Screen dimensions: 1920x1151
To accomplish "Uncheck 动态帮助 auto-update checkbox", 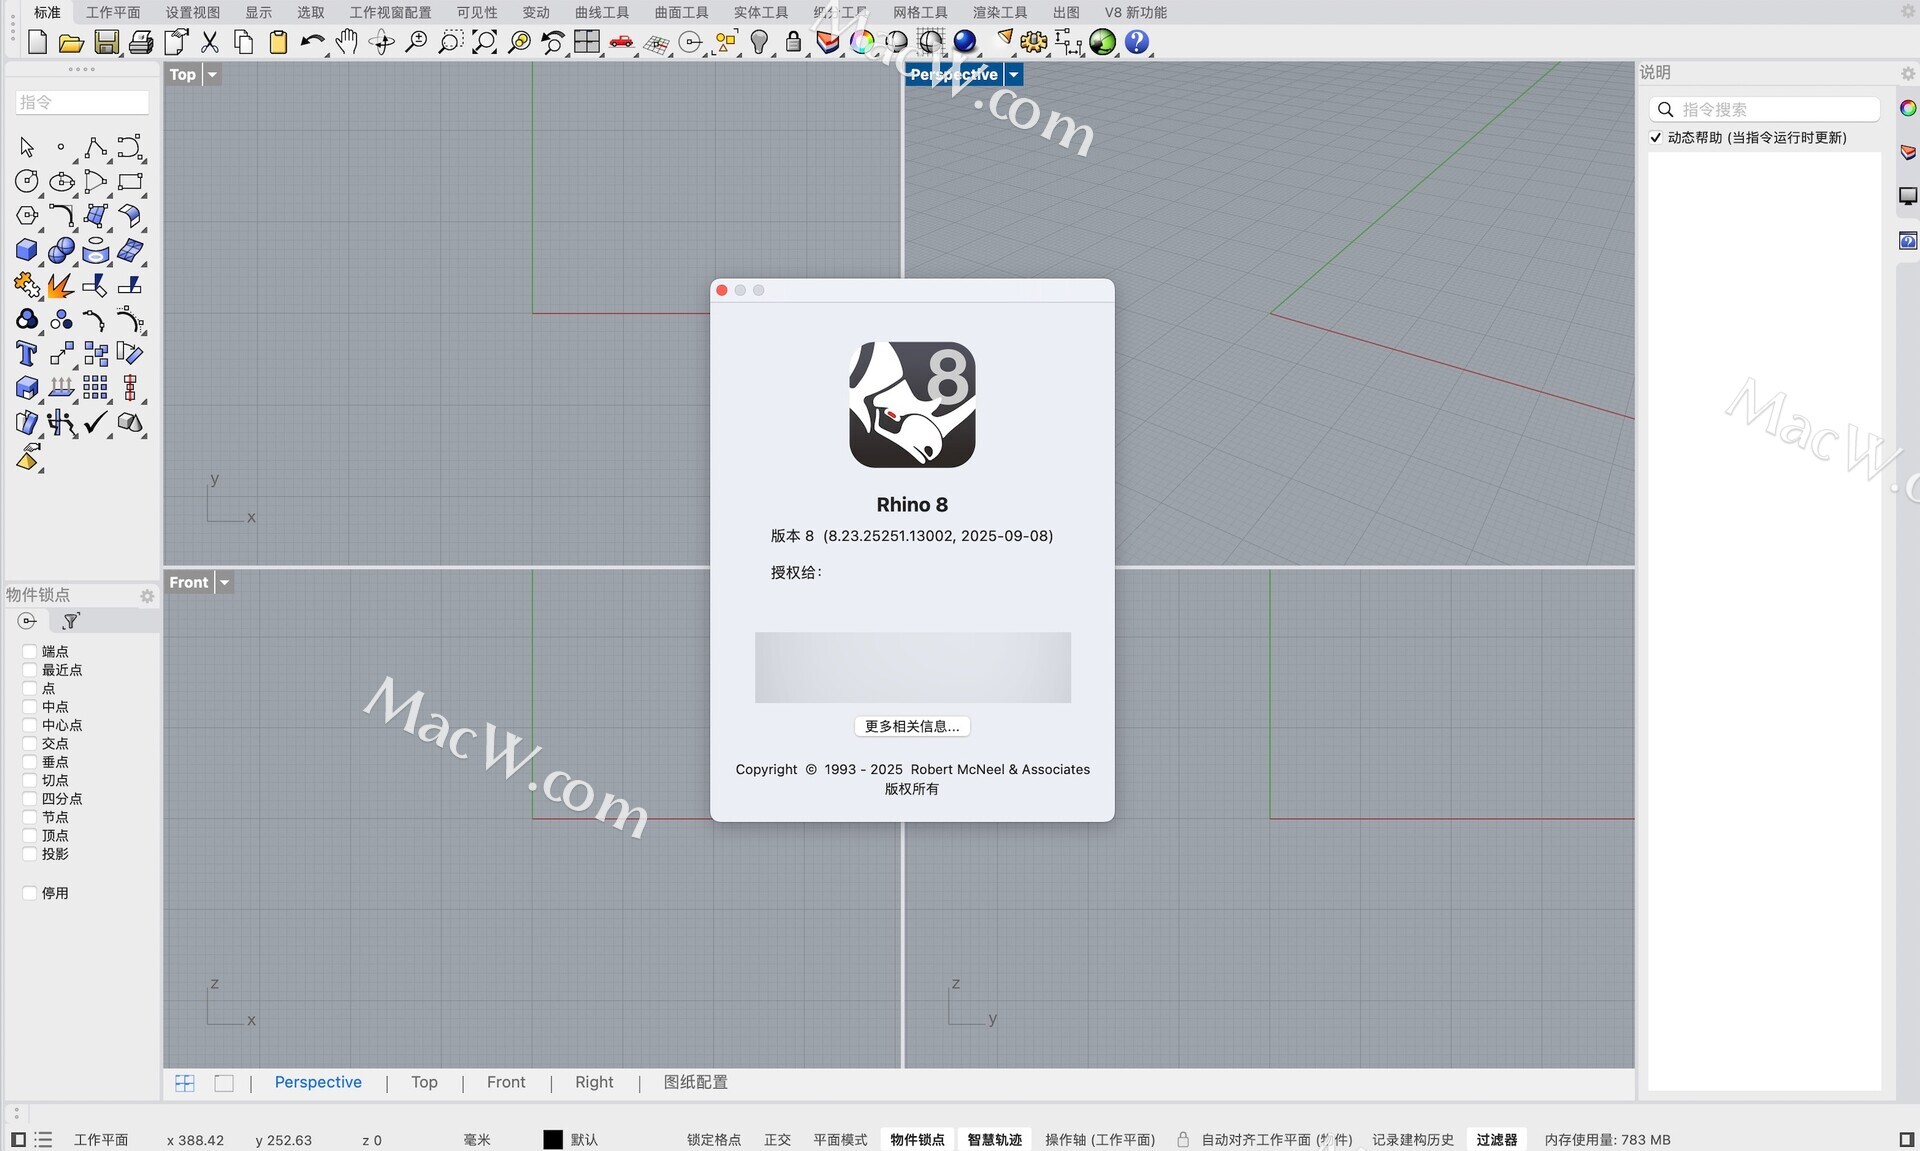I will 1656,138.
